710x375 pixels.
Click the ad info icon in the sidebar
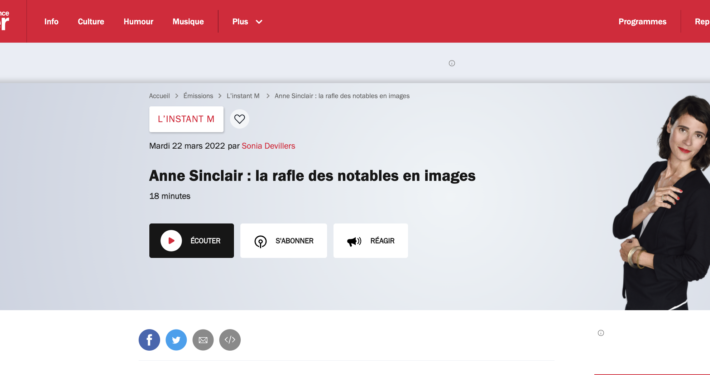(601, 333)
